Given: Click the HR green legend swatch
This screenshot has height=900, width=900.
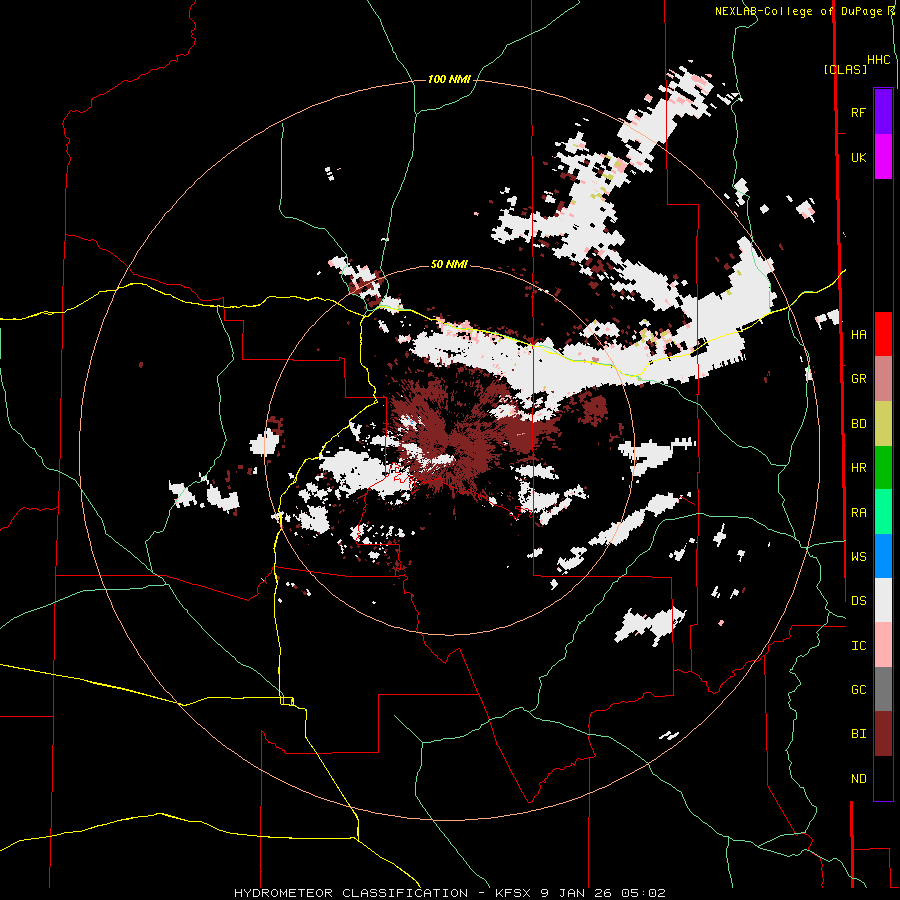Looking at the screenshot, I should click(x=883, y=467).
